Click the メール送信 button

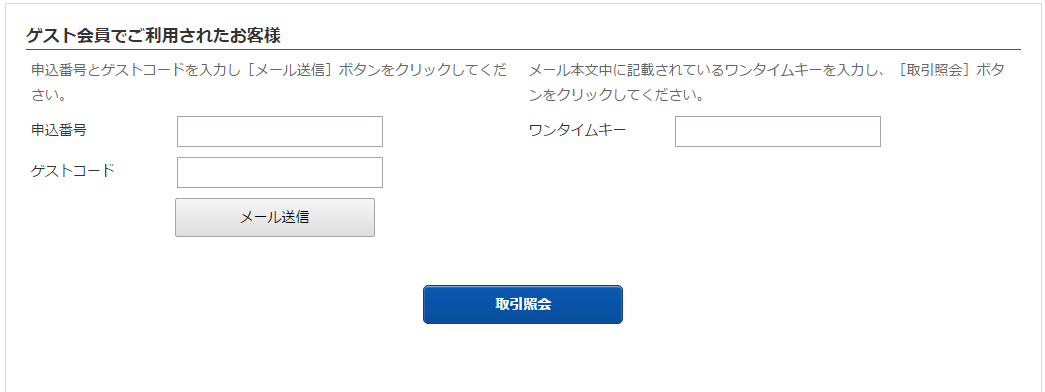[275, 217]
